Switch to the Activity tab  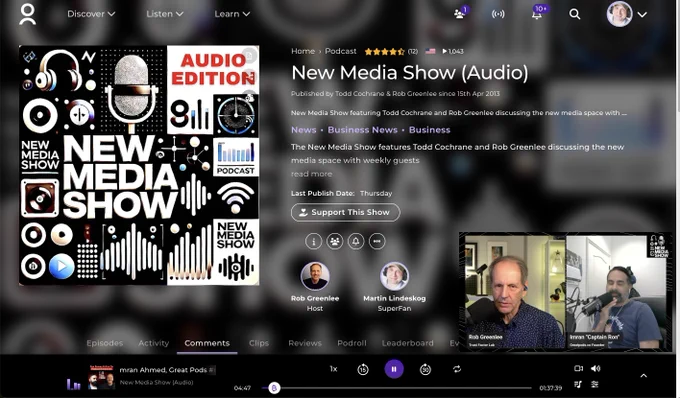(154, 343)
